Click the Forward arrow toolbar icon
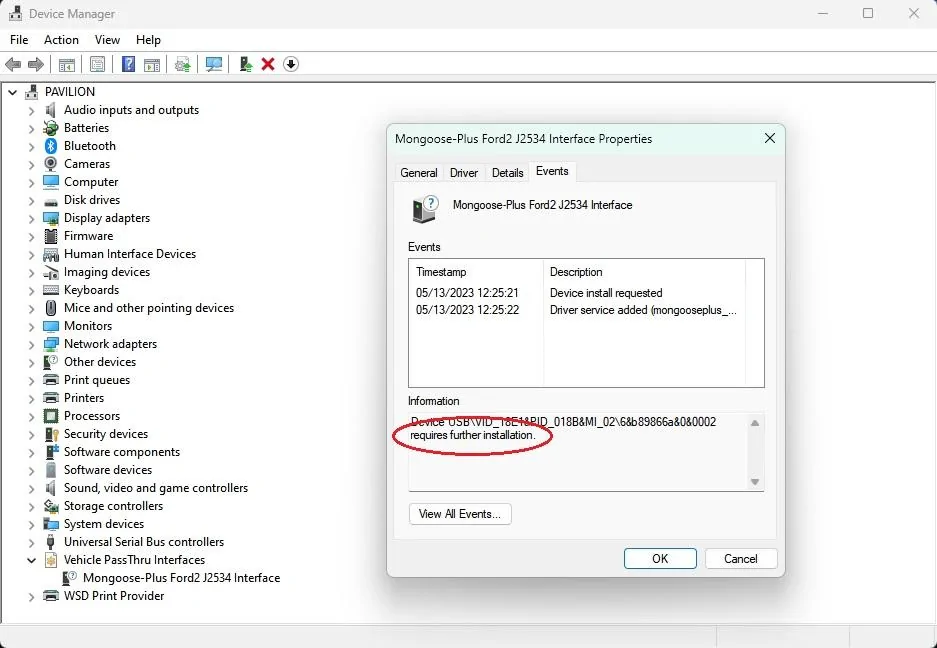The width and height of the screenshot is (937, 648). [36, 64]
